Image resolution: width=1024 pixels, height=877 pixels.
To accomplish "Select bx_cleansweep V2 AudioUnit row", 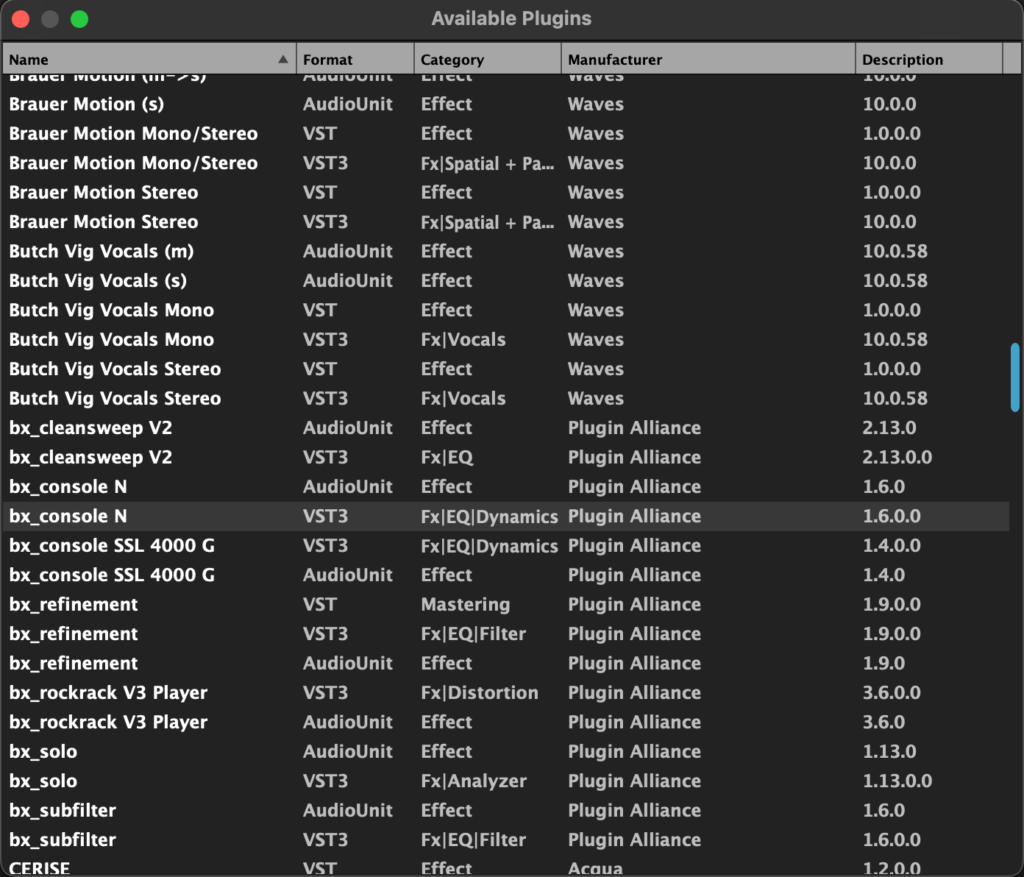I will click(506, 428).
